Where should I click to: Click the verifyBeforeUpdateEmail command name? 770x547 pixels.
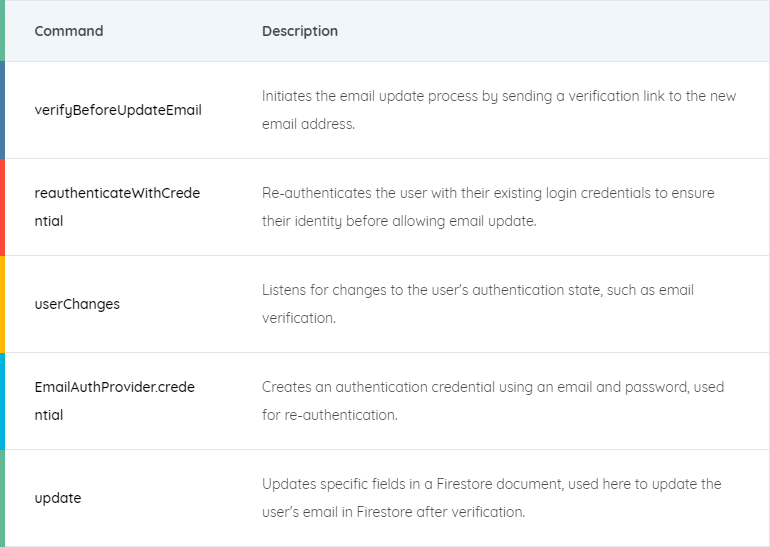coord(118,110)
